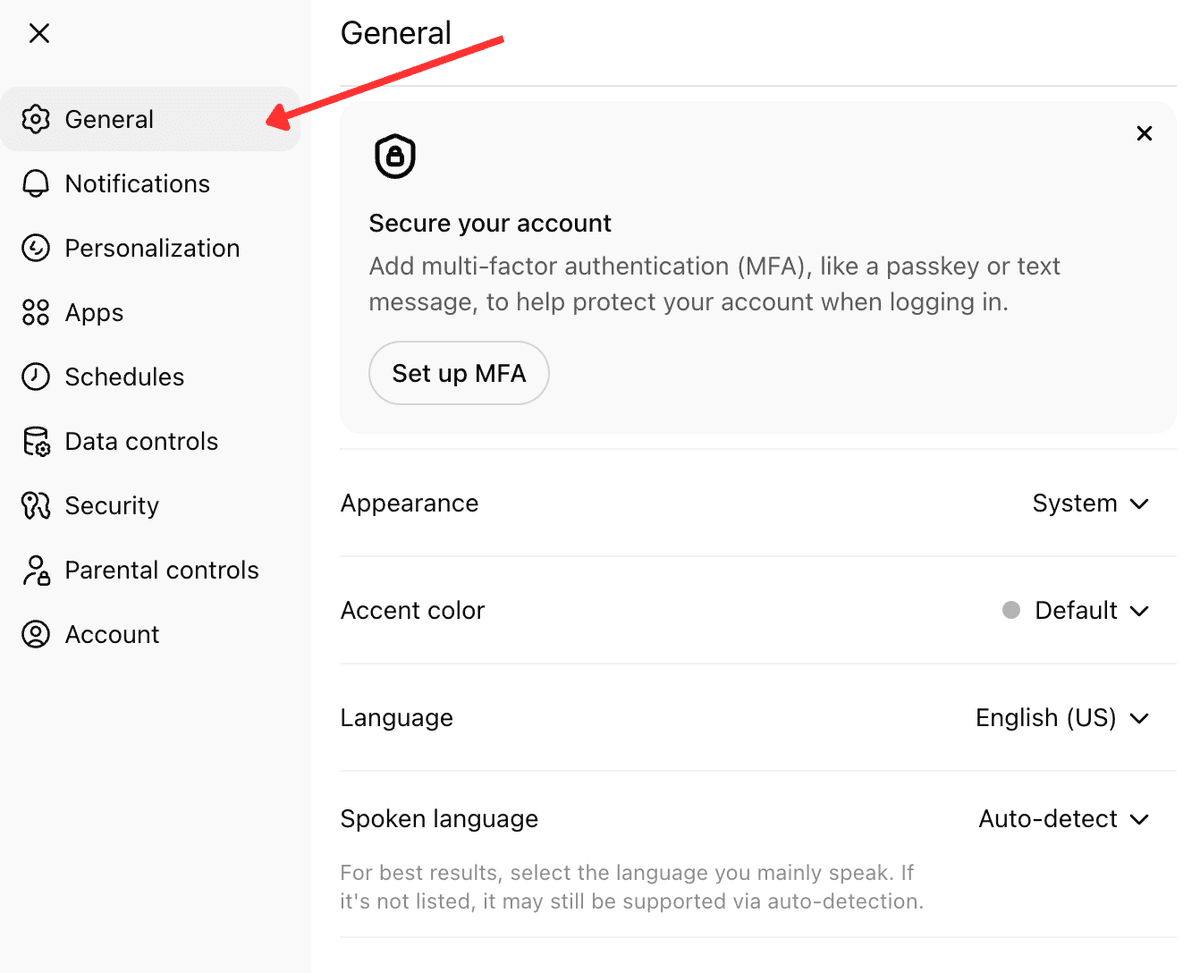Click the Default accent color swatch
This screenshot has height=973, width=1200.
[x=1010, y=610]
